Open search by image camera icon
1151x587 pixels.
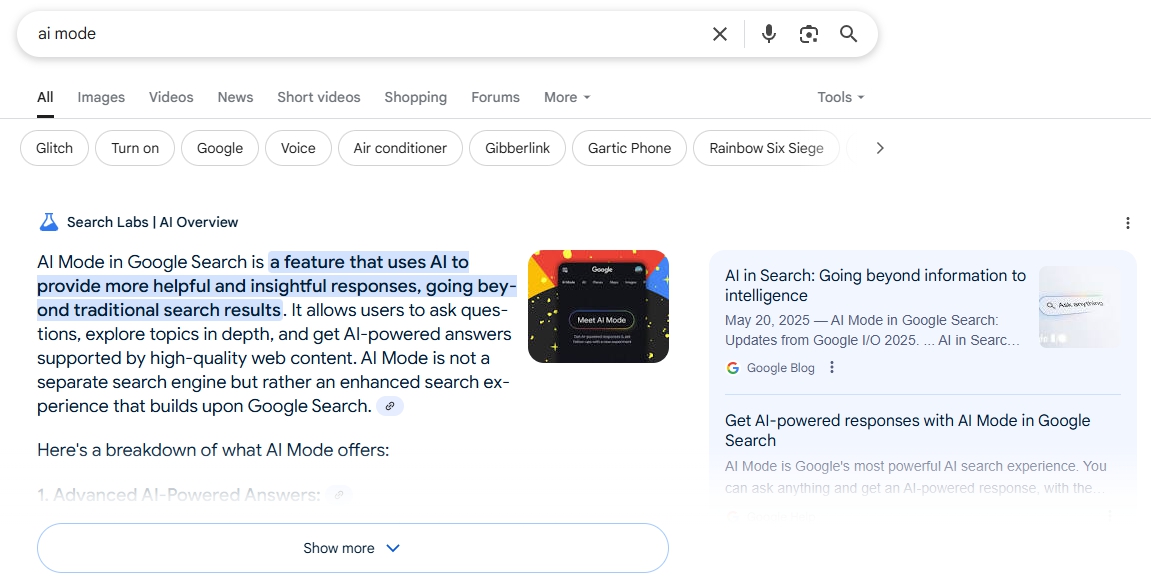pyautogui.click(x=808, y=34)
